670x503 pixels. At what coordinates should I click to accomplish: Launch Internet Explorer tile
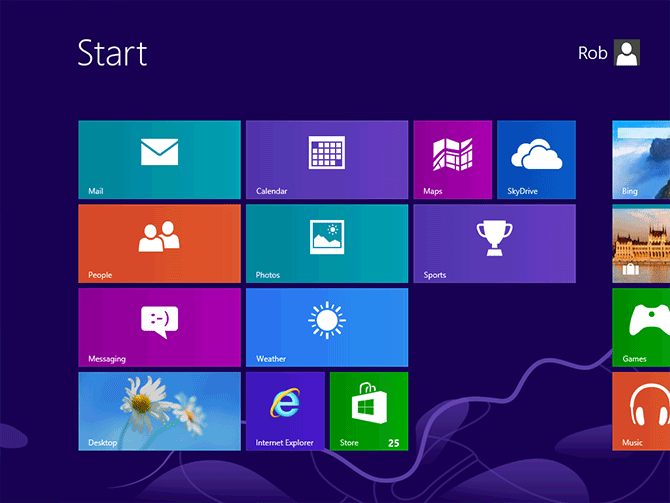pos(285,411)
